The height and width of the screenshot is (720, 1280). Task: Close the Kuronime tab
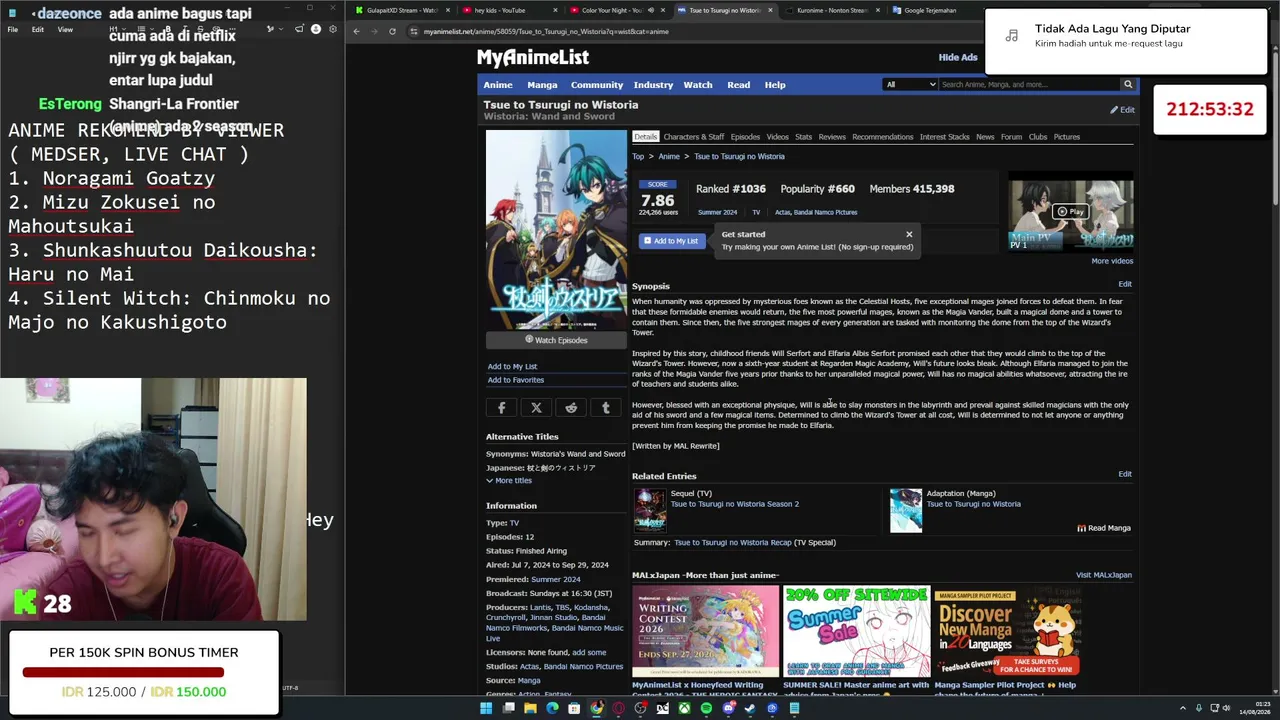(x=878, y=10)
